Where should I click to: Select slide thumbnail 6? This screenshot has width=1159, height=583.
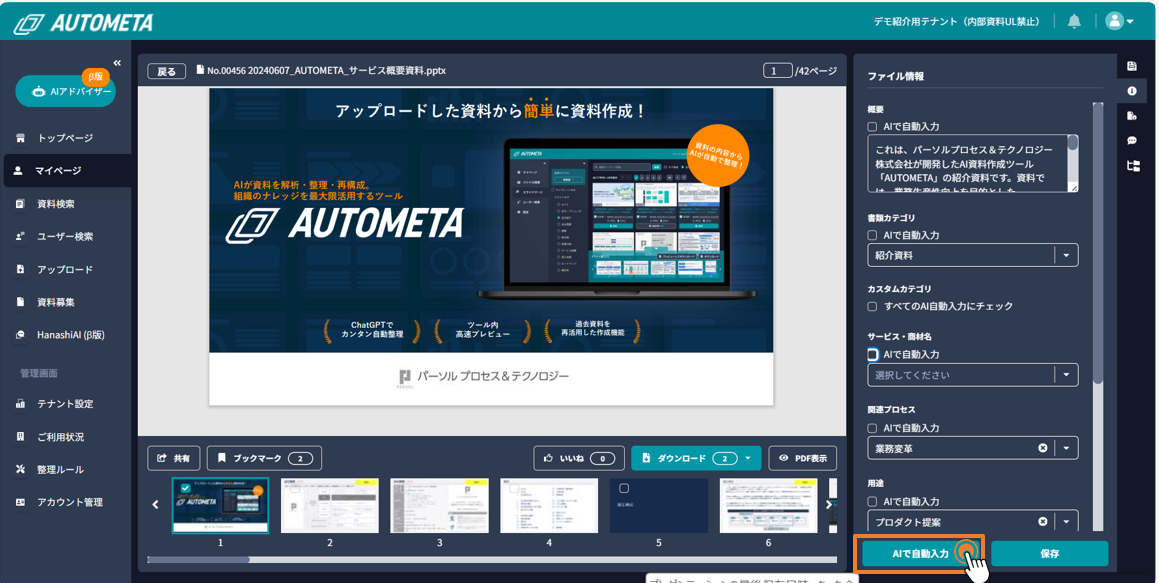coord(768,505)
